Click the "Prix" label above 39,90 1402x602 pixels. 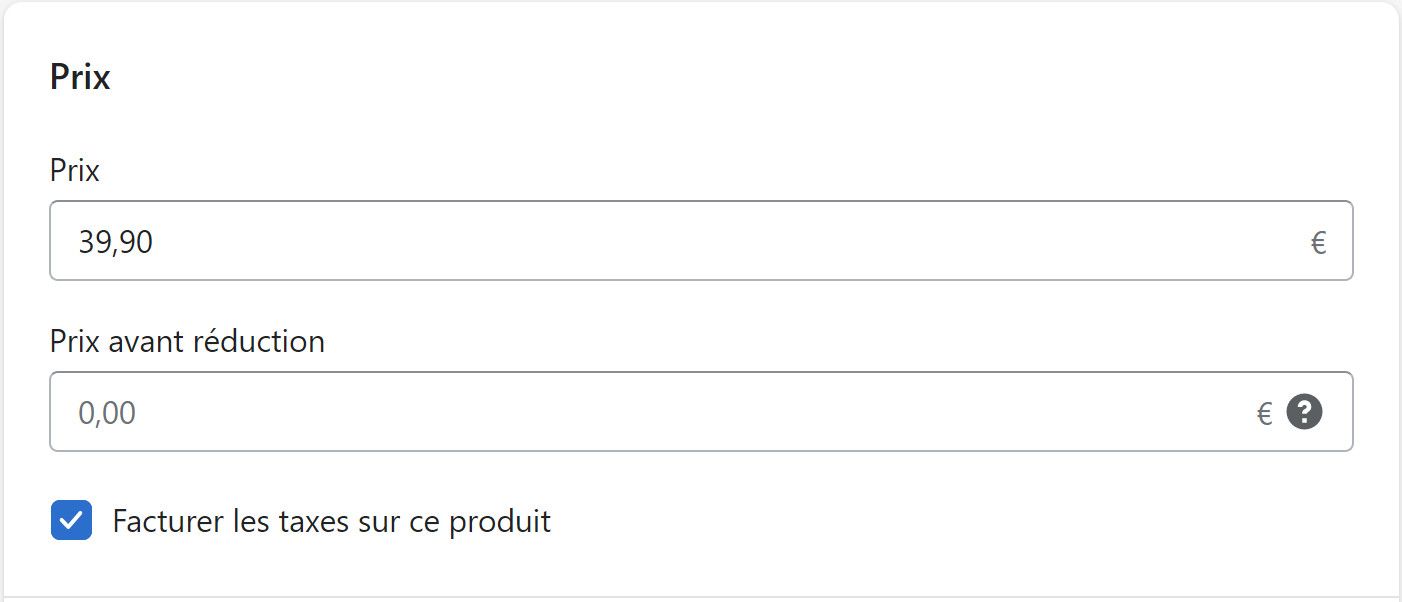75,171
